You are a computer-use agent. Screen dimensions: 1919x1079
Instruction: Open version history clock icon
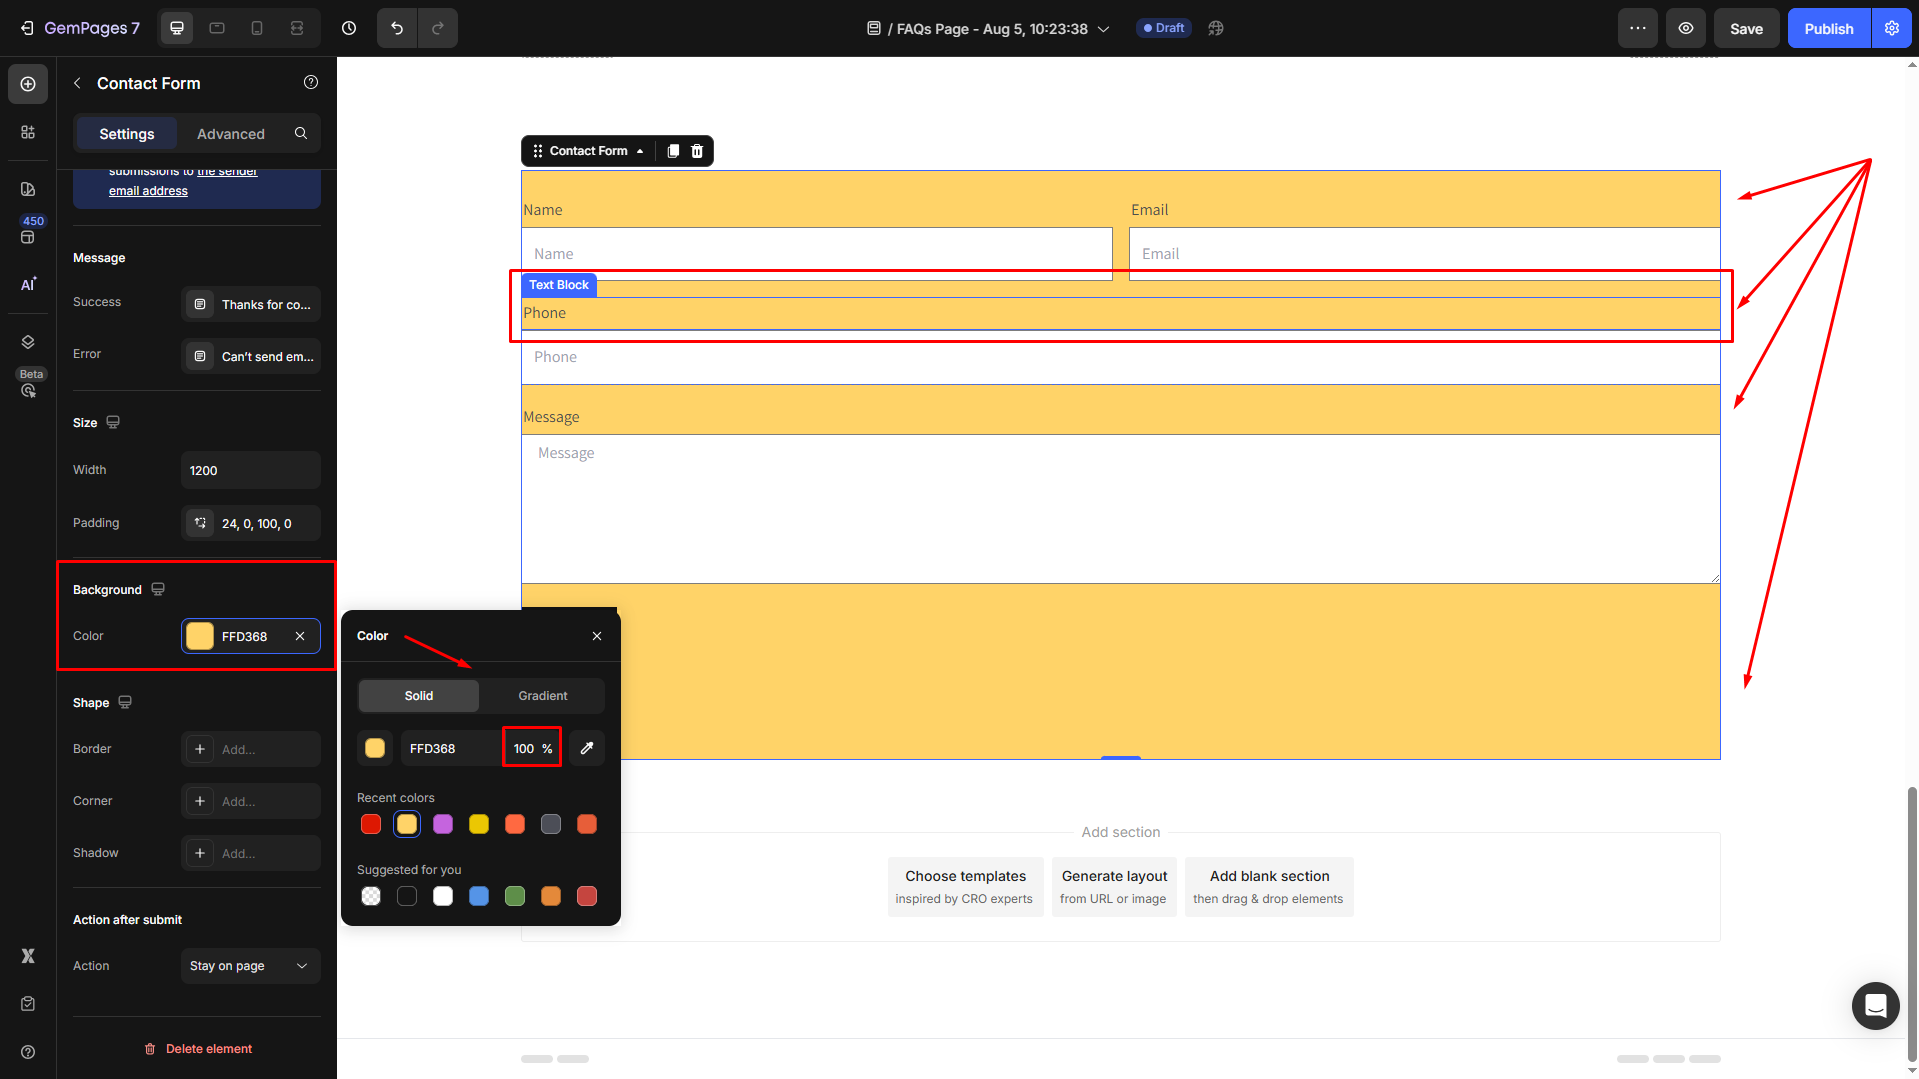[349, 28]
